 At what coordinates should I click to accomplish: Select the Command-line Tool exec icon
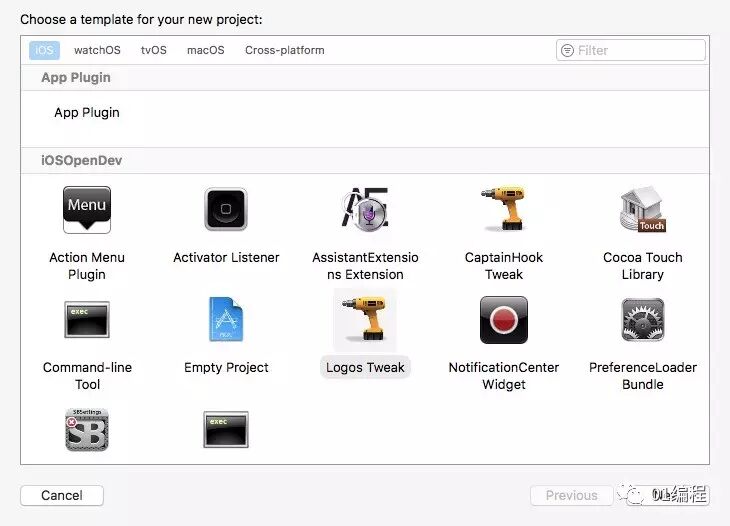click(87, 319)
